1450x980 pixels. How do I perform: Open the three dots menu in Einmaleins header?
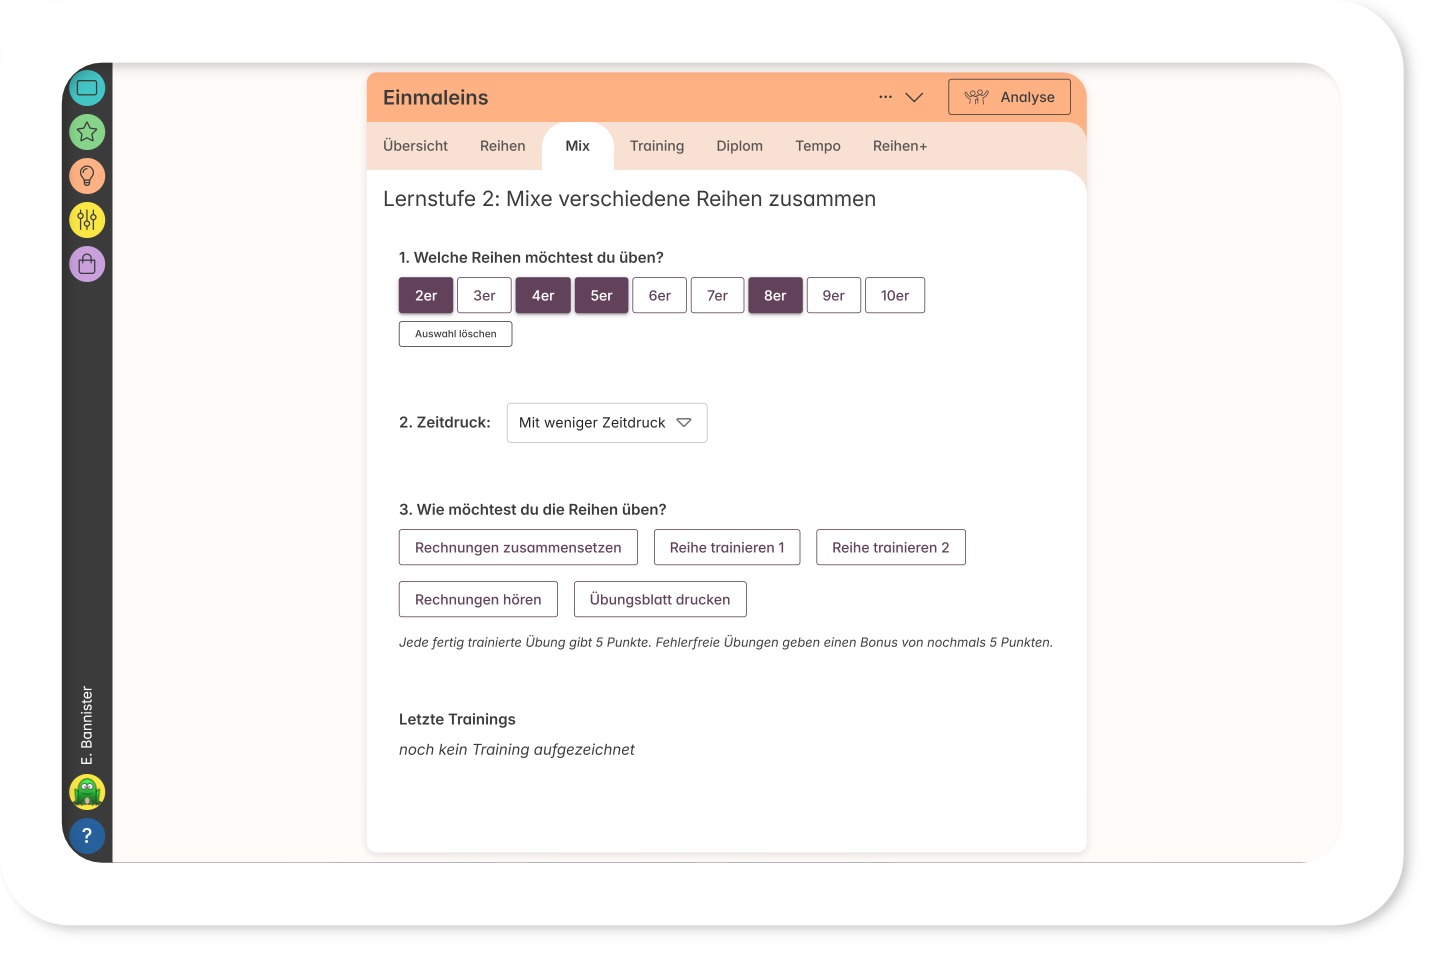point(885,97)
